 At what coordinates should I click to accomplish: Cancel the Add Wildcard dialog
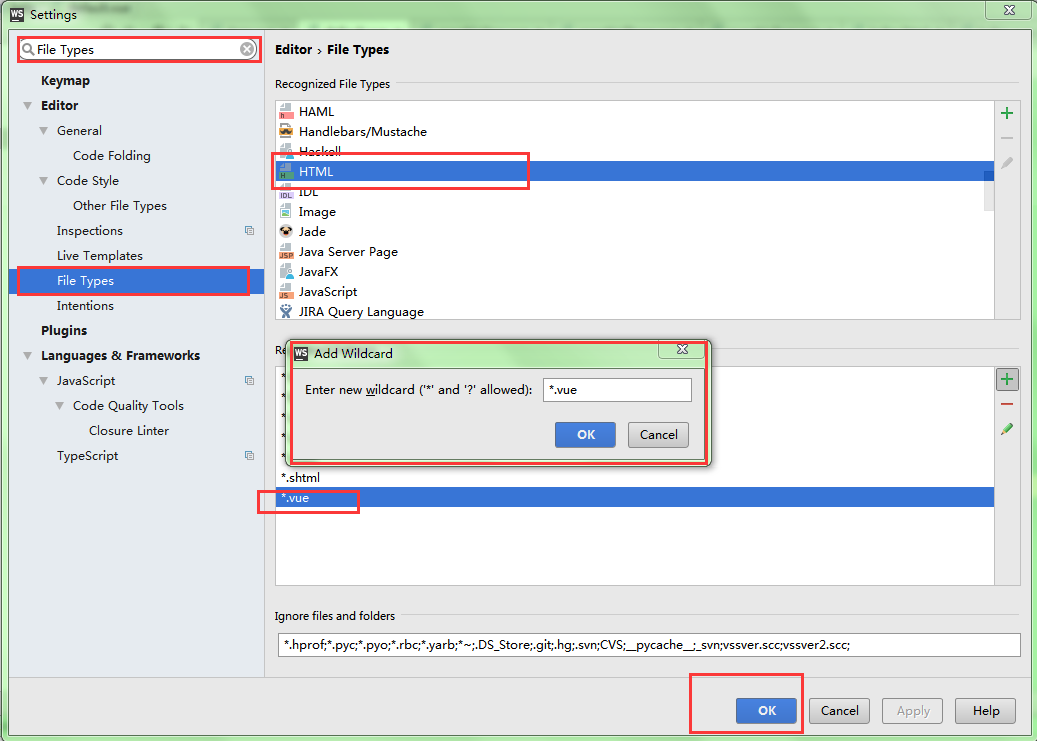point(658,435)
